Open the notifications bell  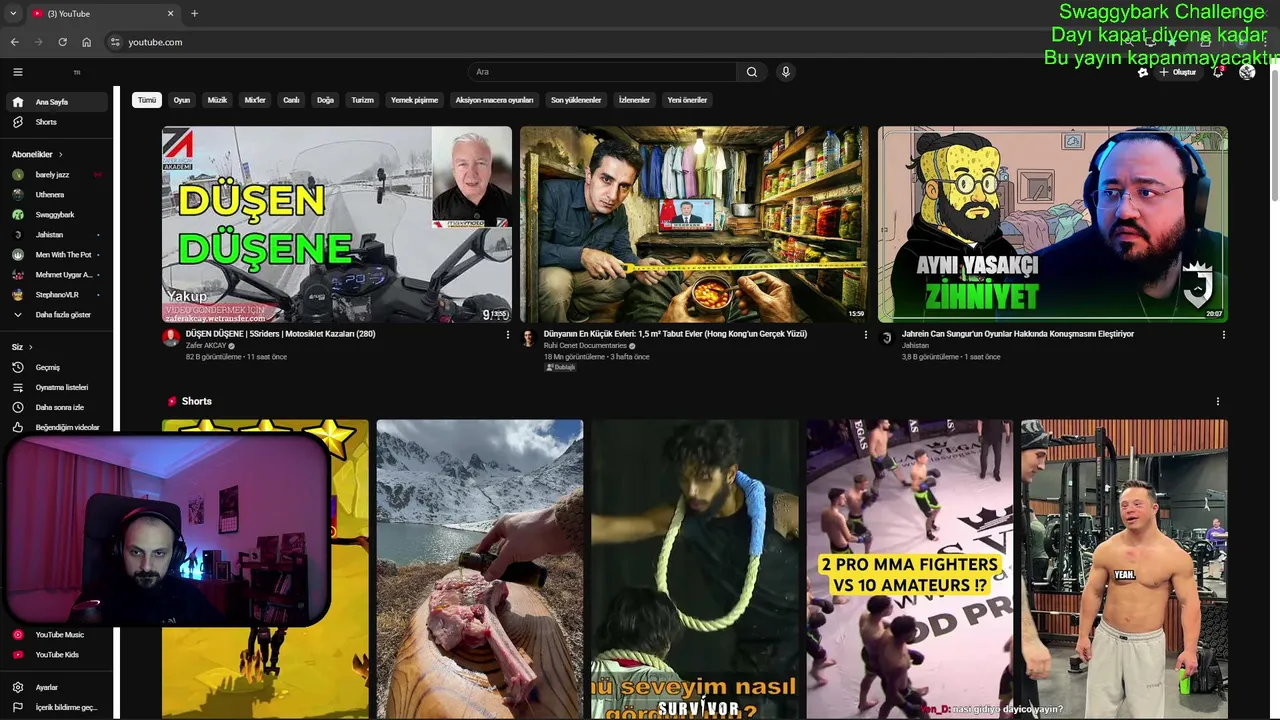point(1218,72)
